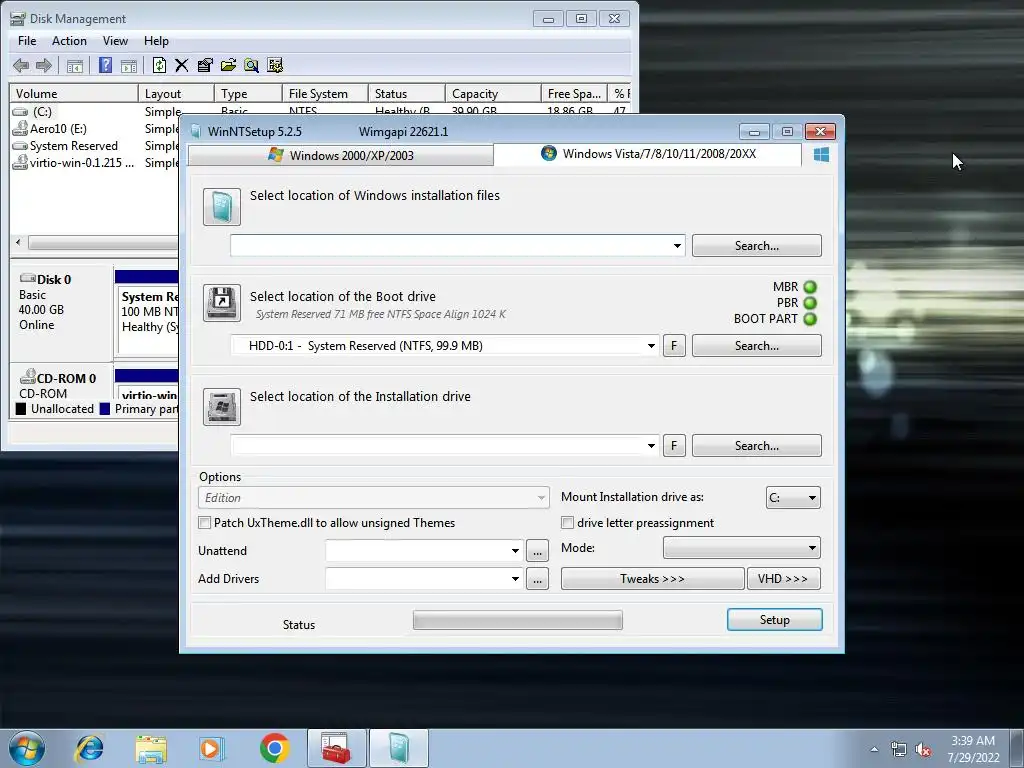This screenshot has height=768, width=1024.
Task: Click the open folder icon in Disk Management toolbar
Action: [x=228, y=65]
